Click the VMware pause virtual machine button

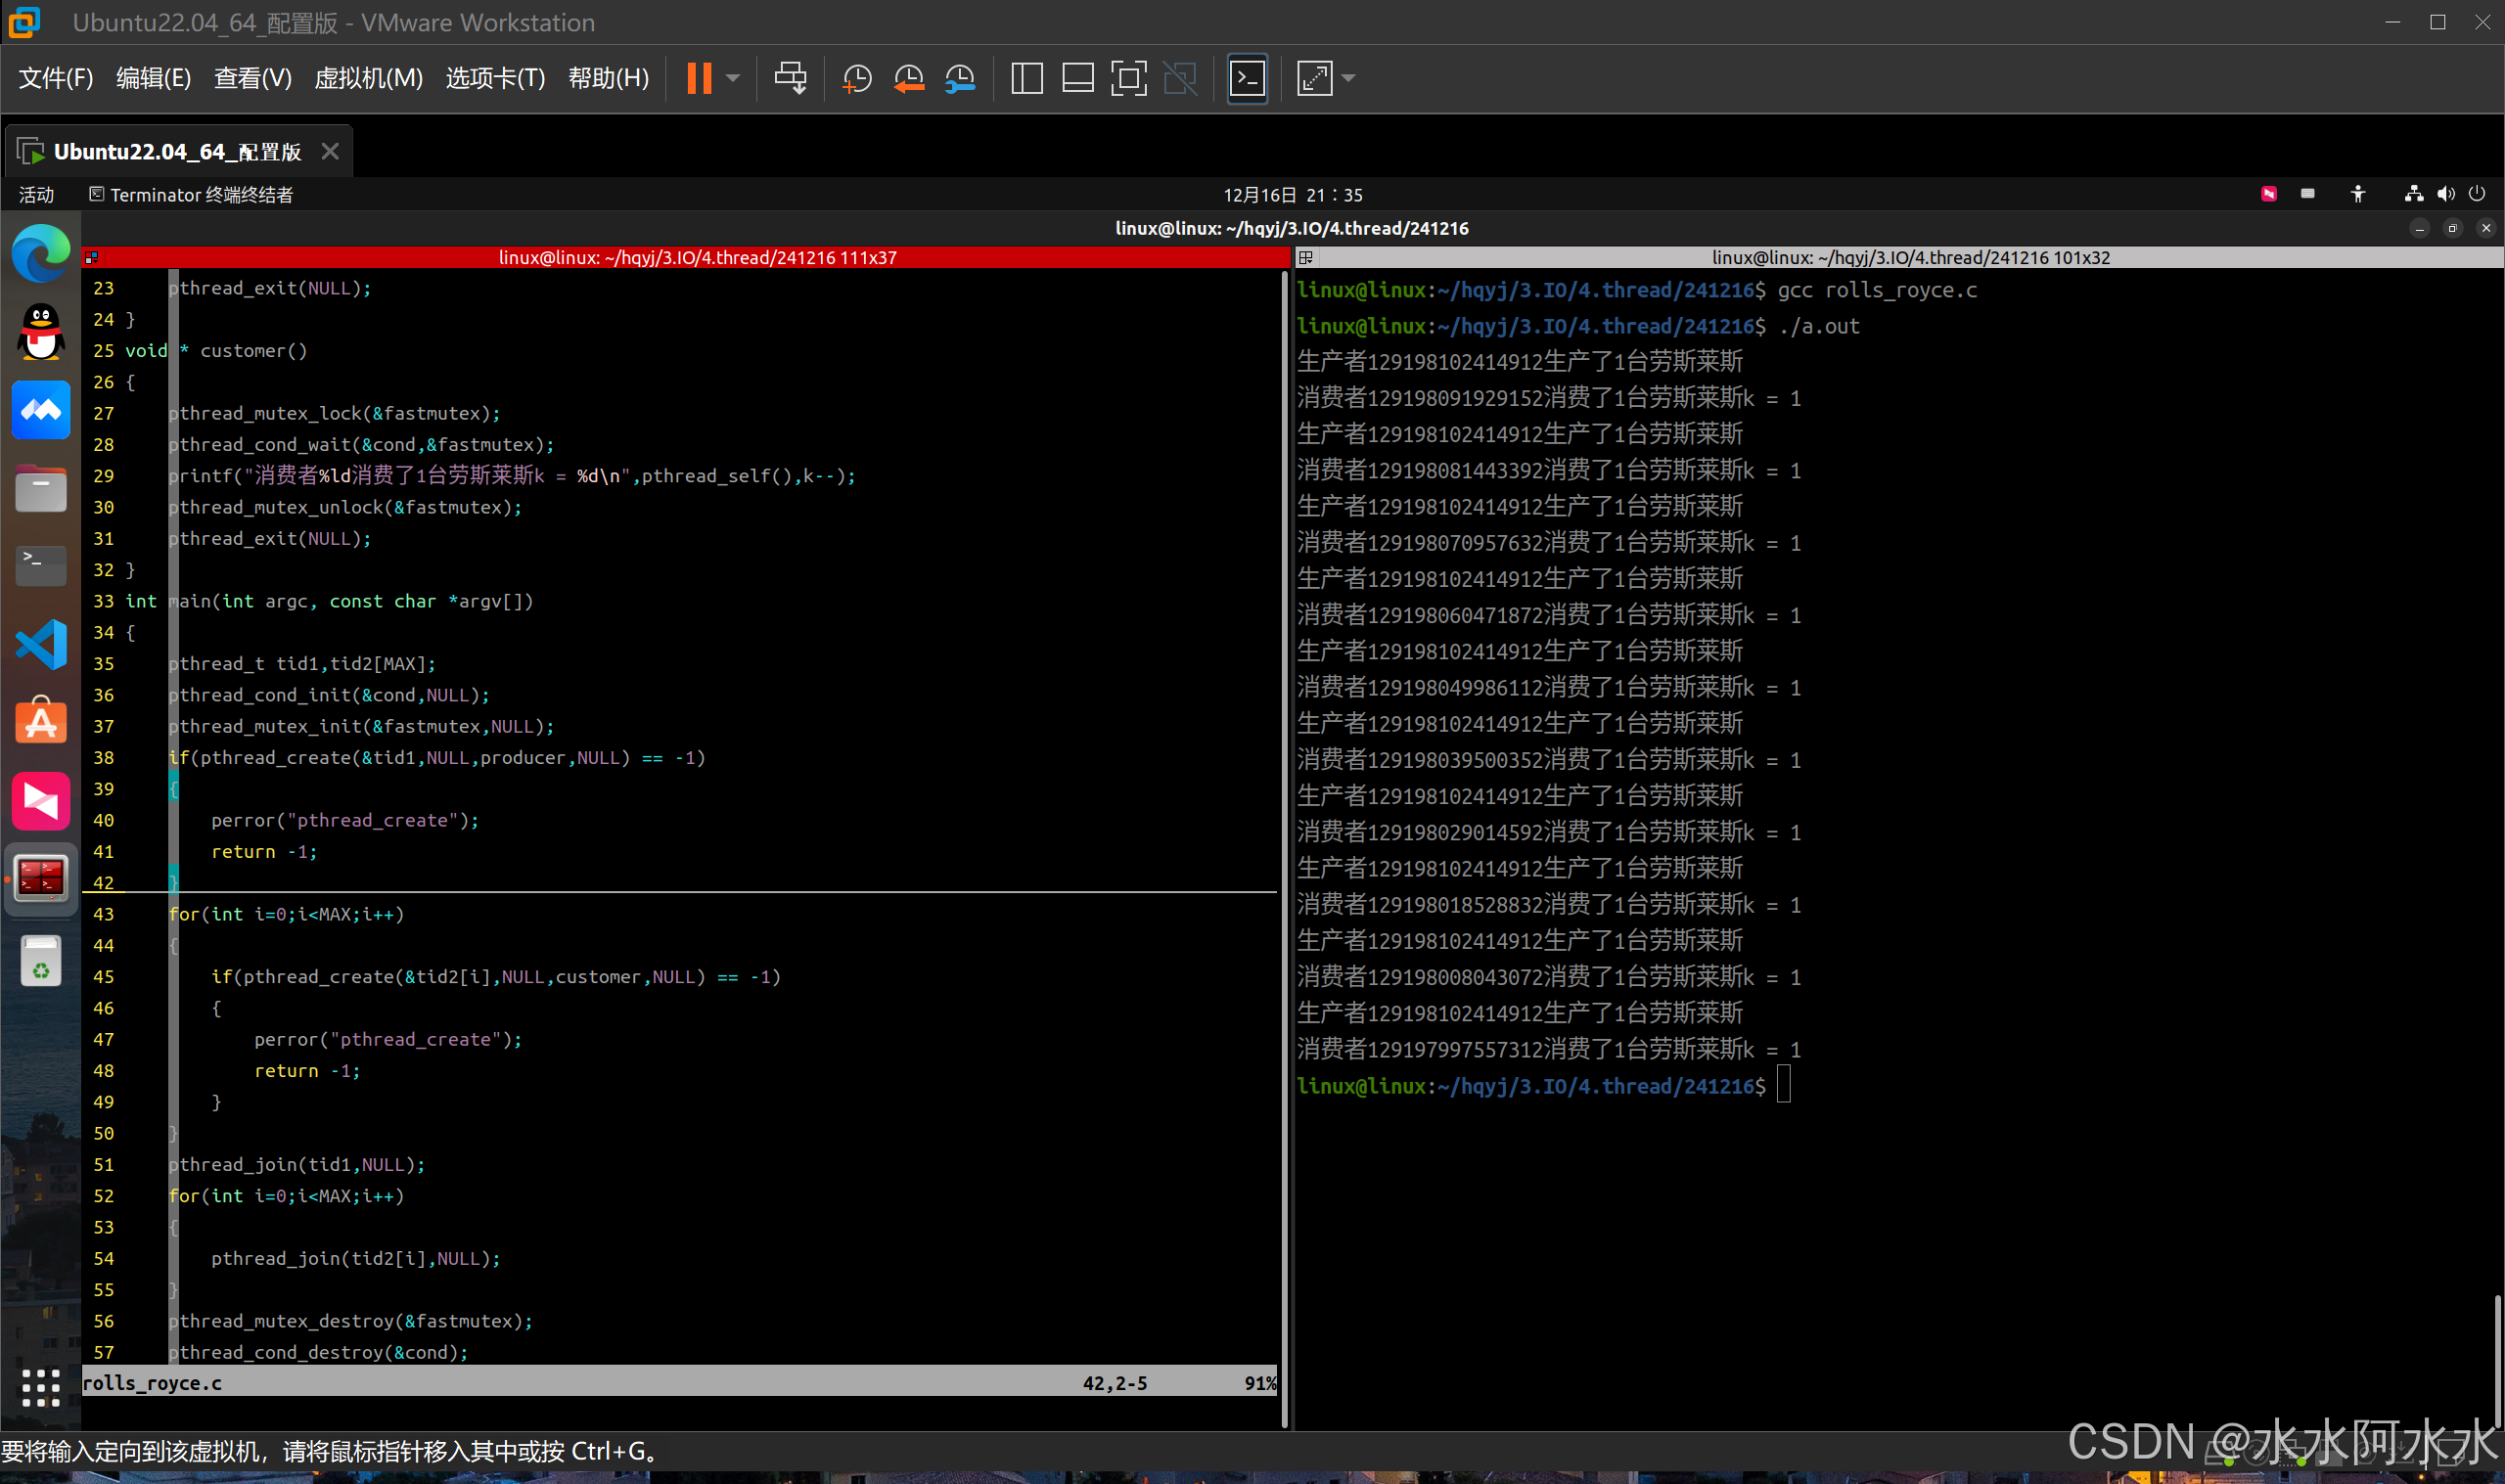pyautogui.click(x=699, y=78)
